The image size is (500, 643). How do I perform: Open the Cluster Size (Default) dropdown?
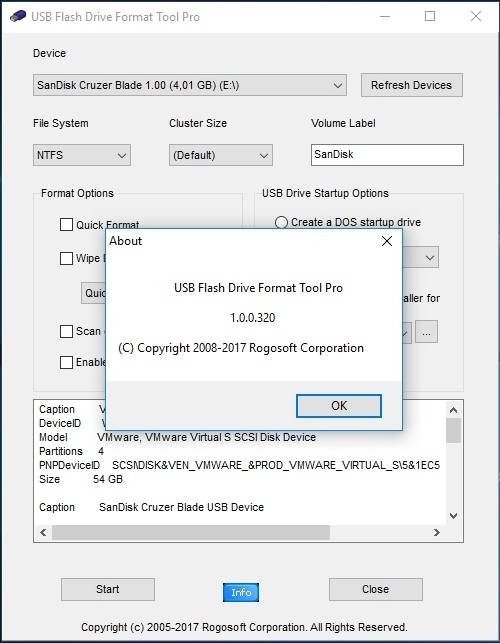click(x=221, y=155)
